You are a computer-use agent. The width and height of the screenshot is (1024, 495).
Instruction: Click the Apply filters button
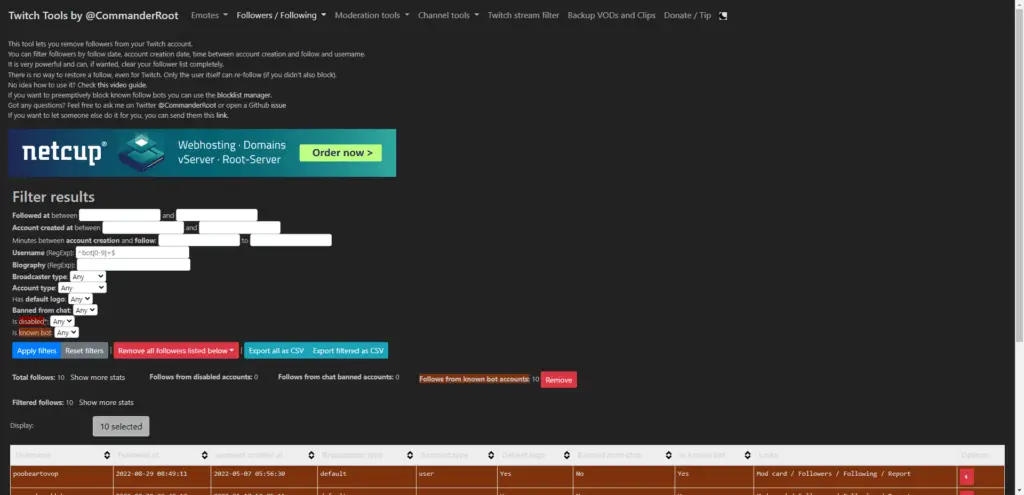(x=37, y=351)
